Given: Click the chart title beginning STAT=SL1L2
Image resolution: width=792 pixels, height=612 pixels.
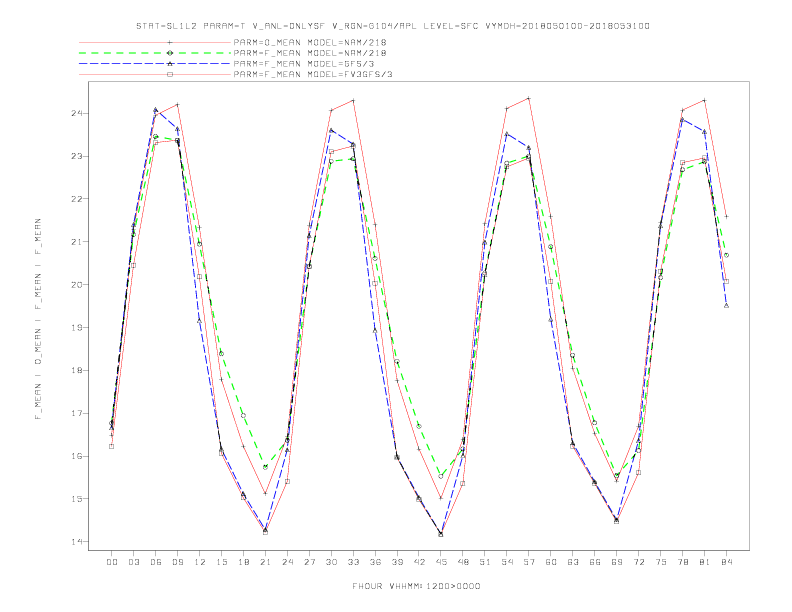Looking at the screenshot, I should [x=393, y=26].
